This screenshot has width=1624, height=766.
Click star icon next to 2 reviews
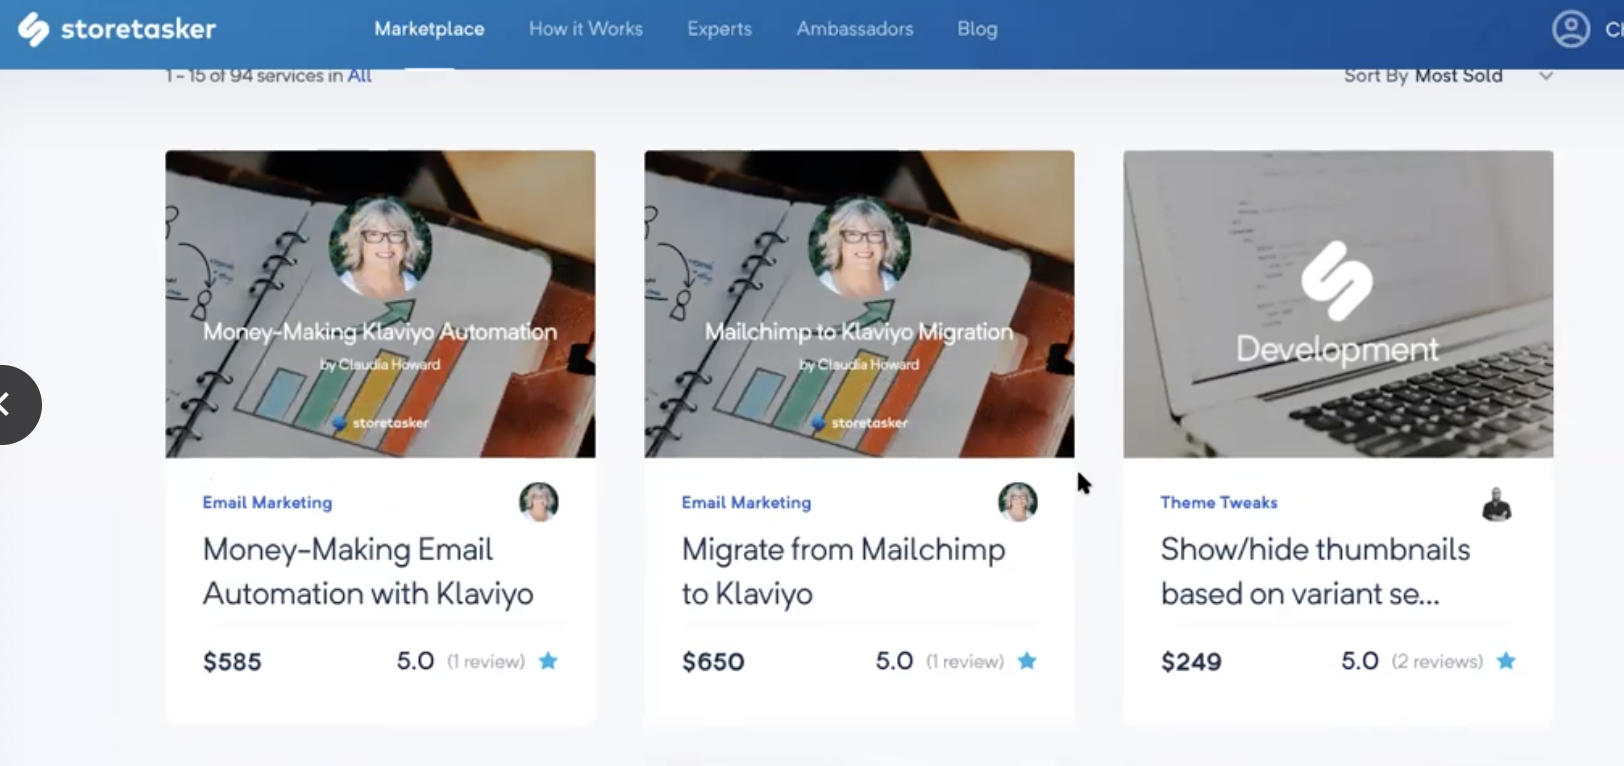coord(1506,661)
